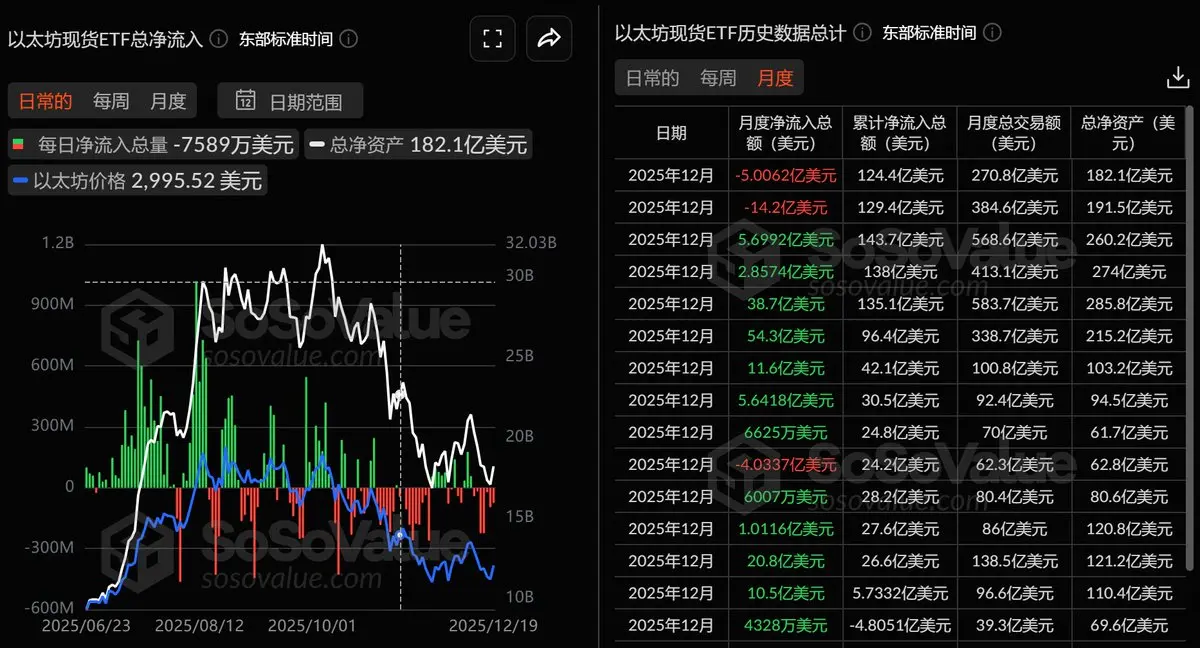
Task: Toggle the 每日净流入总量 legend series
Action: coord(153,144)
